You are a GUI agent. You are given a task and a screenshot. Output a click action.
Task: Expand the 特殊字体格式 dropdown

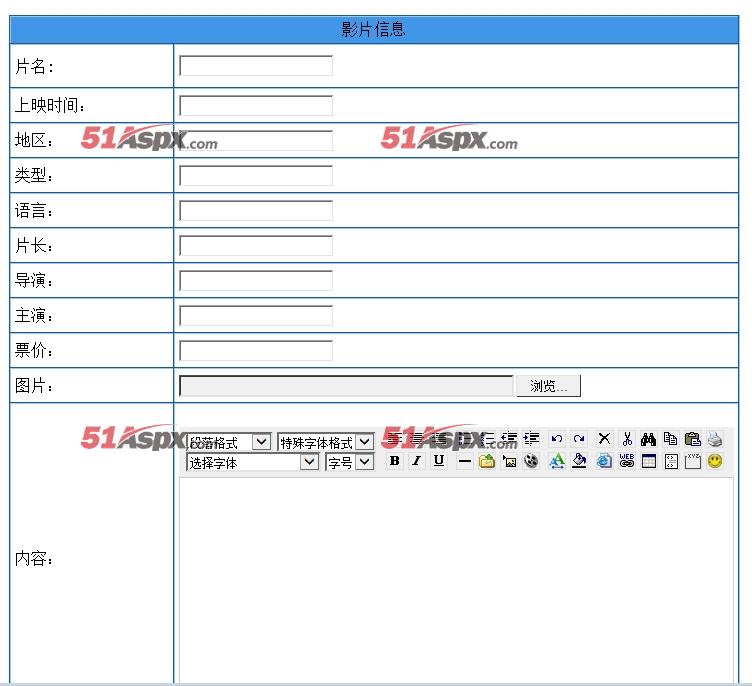[x=325, y=442]
